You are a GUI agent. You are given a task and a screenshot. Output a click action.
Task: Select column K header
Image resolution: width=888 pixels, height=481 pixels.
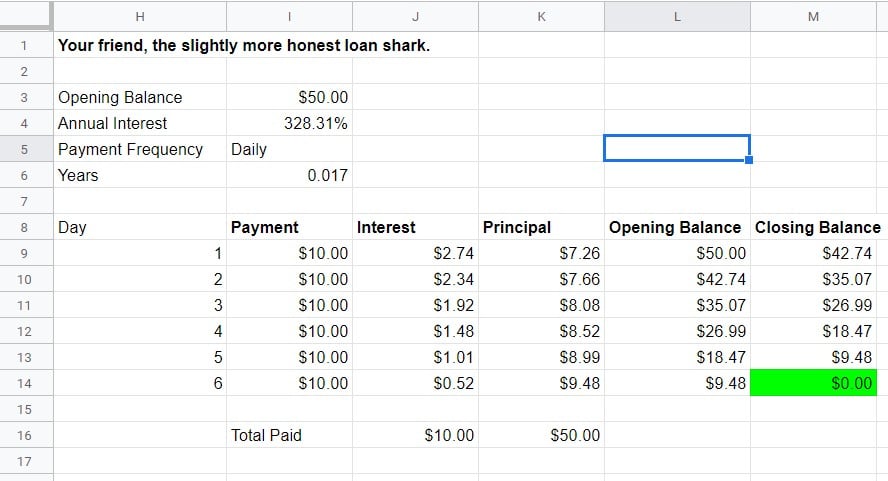tap(541, 16)
